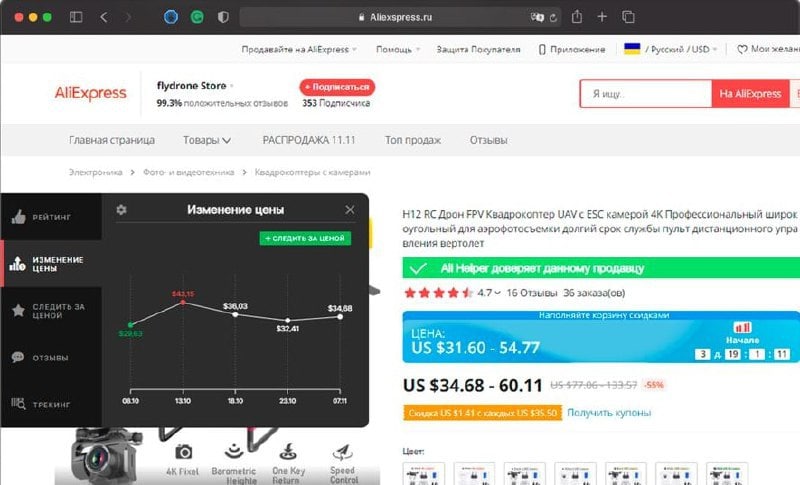This screenshot has height=485, width=800.
Task: Search with the На AliExpress button
Action: pyautogui.click(x=750, y=94)
